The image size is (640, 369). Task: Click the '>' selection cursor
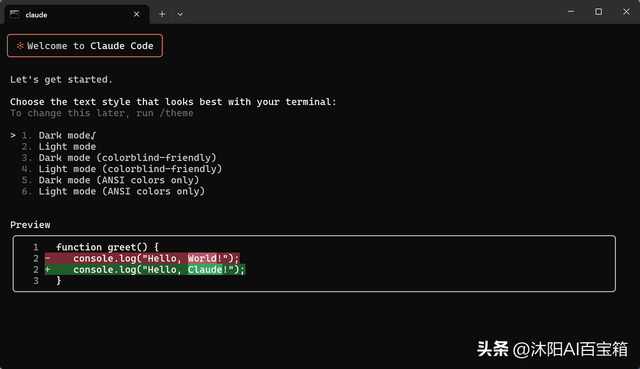point(13,135)
